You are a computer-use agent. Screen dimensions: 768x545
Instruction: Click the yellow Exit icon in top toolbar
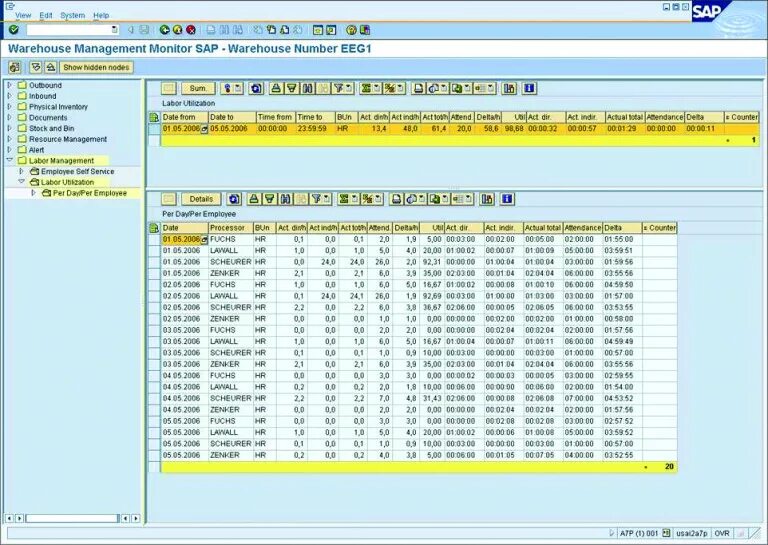[x=178, y=30]
